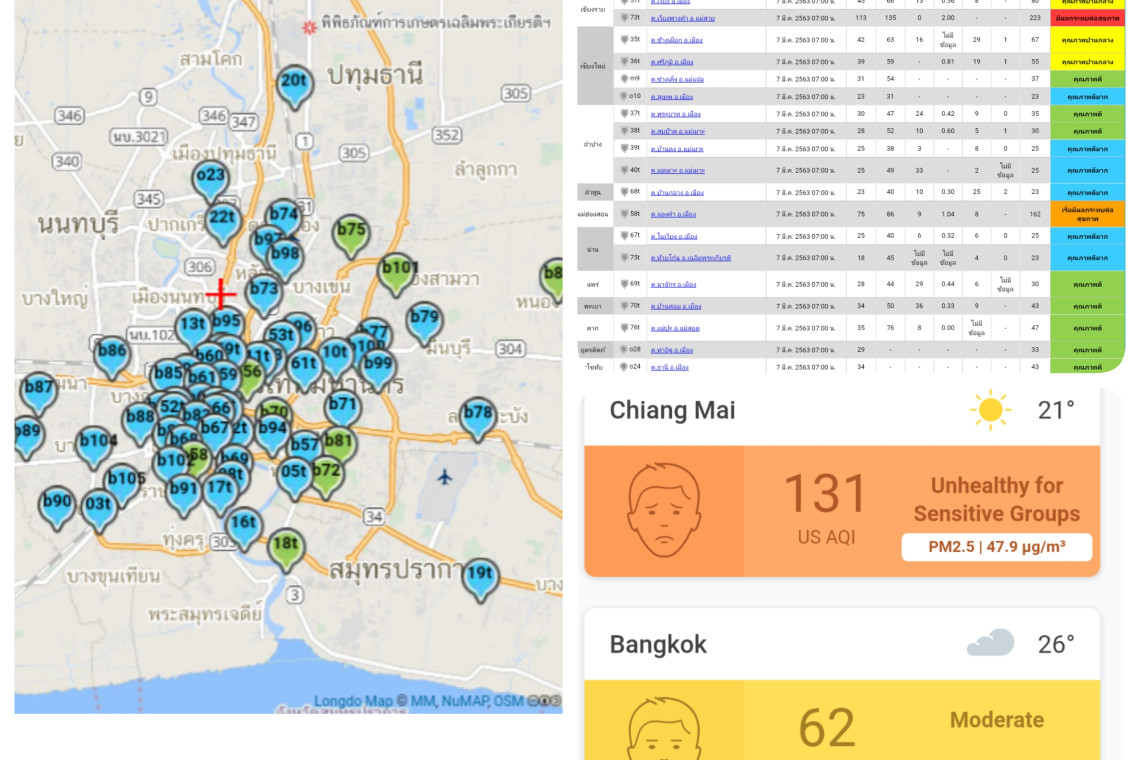Select the b78 station pin

tap(478, 414)
